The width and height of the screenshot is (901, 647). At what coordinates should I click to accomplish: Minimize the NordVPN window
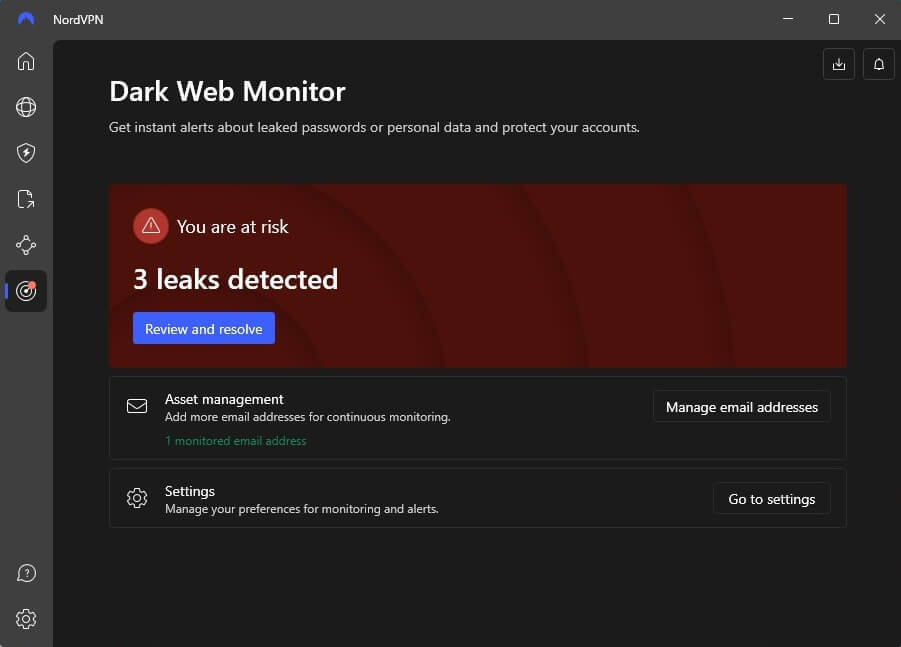(788, 19)
